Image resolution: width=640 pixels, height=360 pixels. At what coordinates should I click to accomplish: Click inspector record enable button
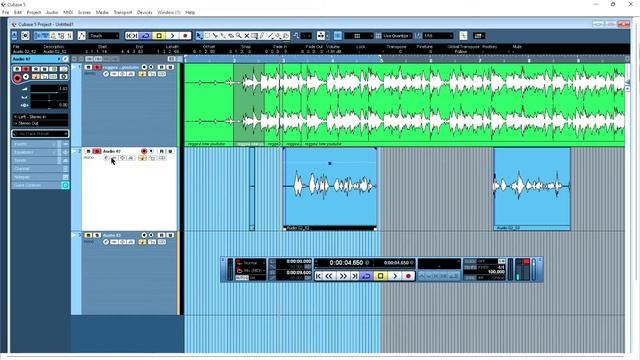tap(17, 78)
